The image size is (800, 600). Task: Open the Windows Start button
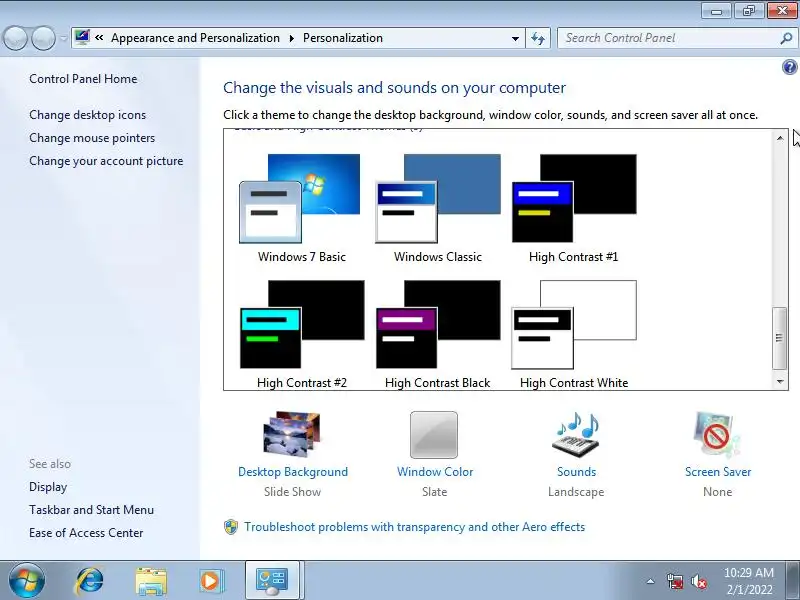pos(27,581)
